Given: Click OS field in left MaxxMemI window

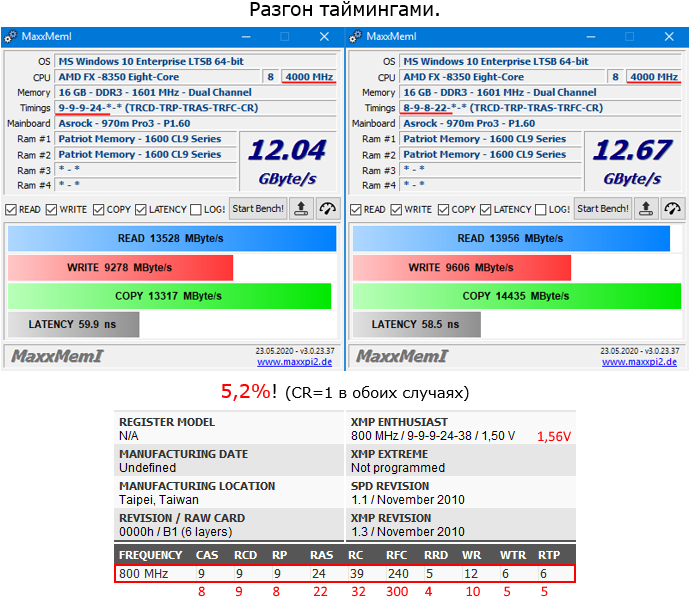Looking at the screenshot, I should click(x=196, y=62).
